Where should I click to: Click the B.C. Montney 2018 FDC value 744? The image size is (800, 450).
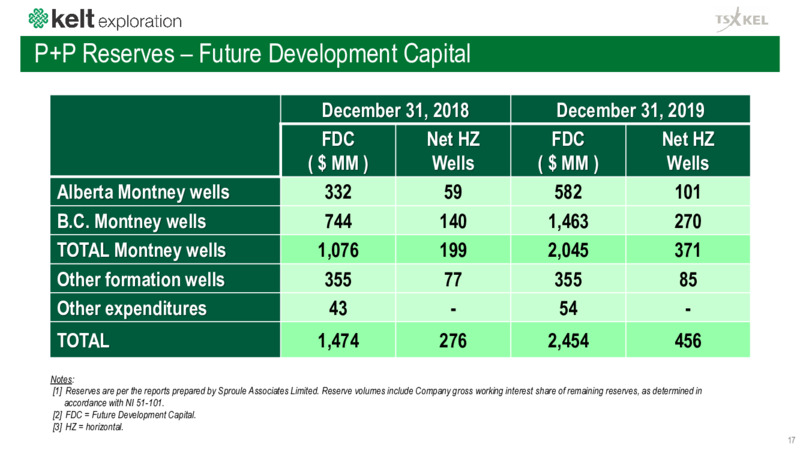(338, 221)
